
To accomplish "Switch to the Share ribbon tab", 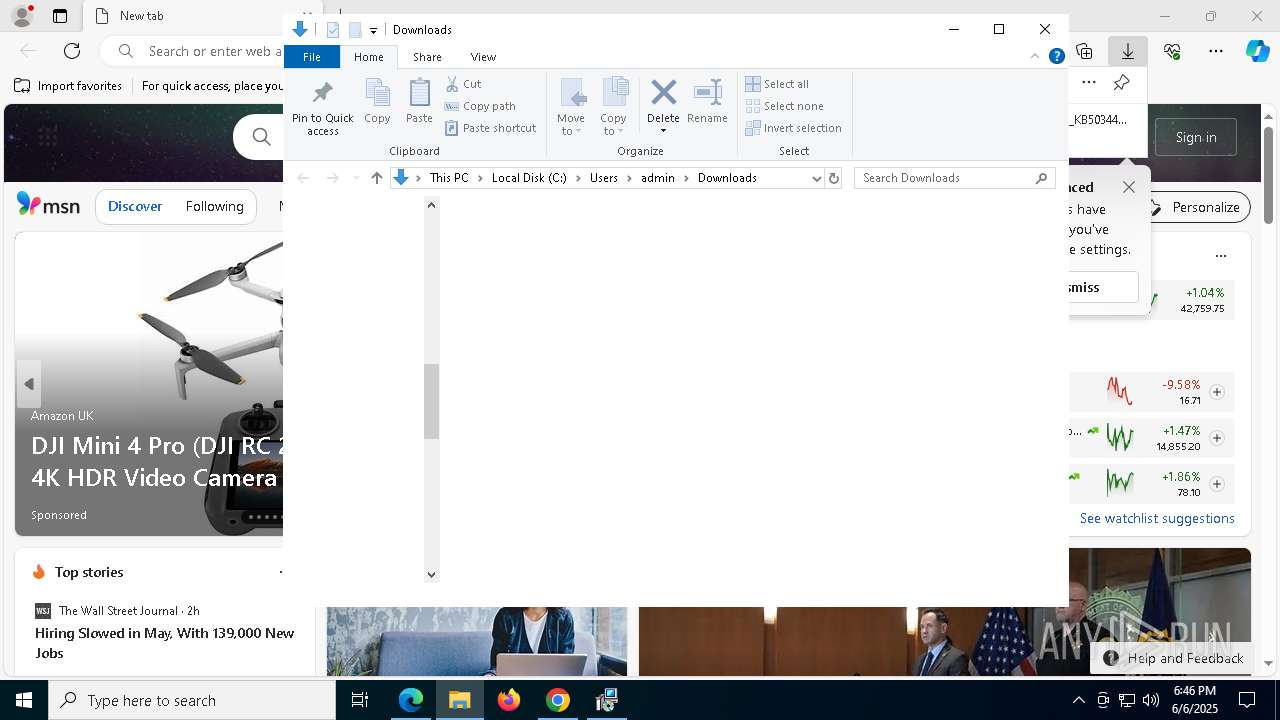I will point(427,57).
